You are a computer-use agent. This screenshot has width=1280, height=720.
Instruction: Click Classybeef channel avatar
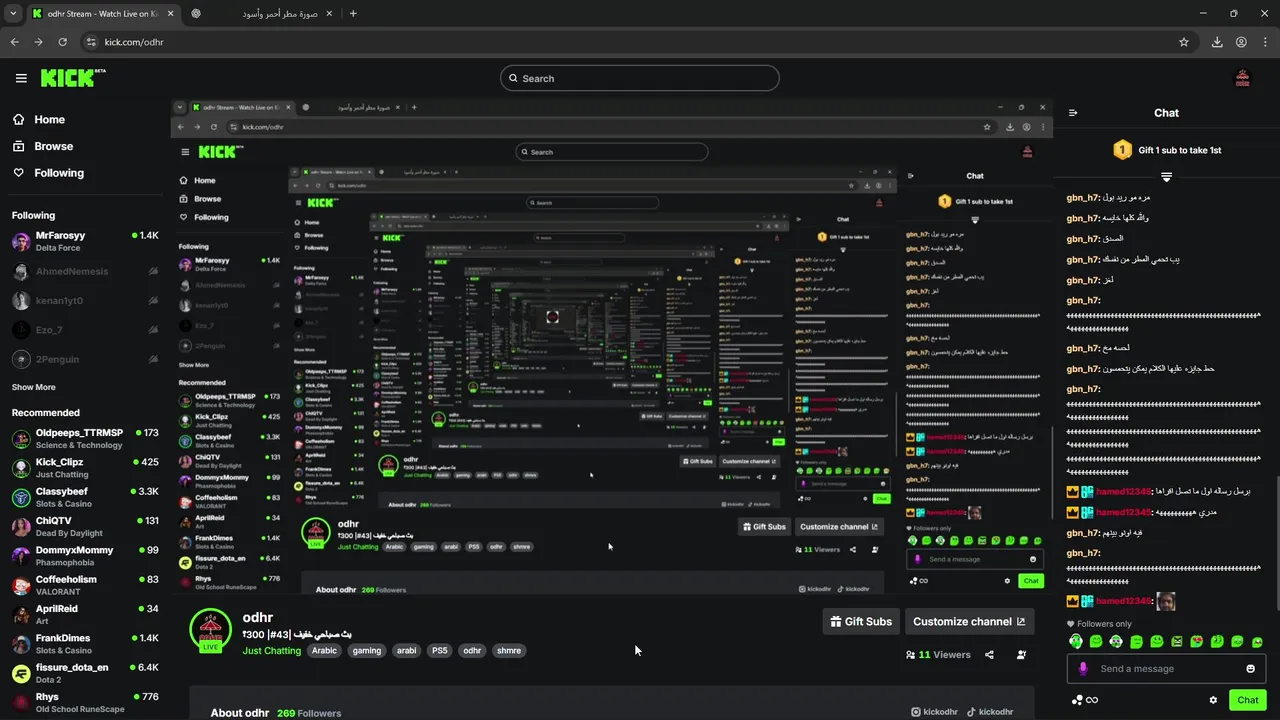21,497
